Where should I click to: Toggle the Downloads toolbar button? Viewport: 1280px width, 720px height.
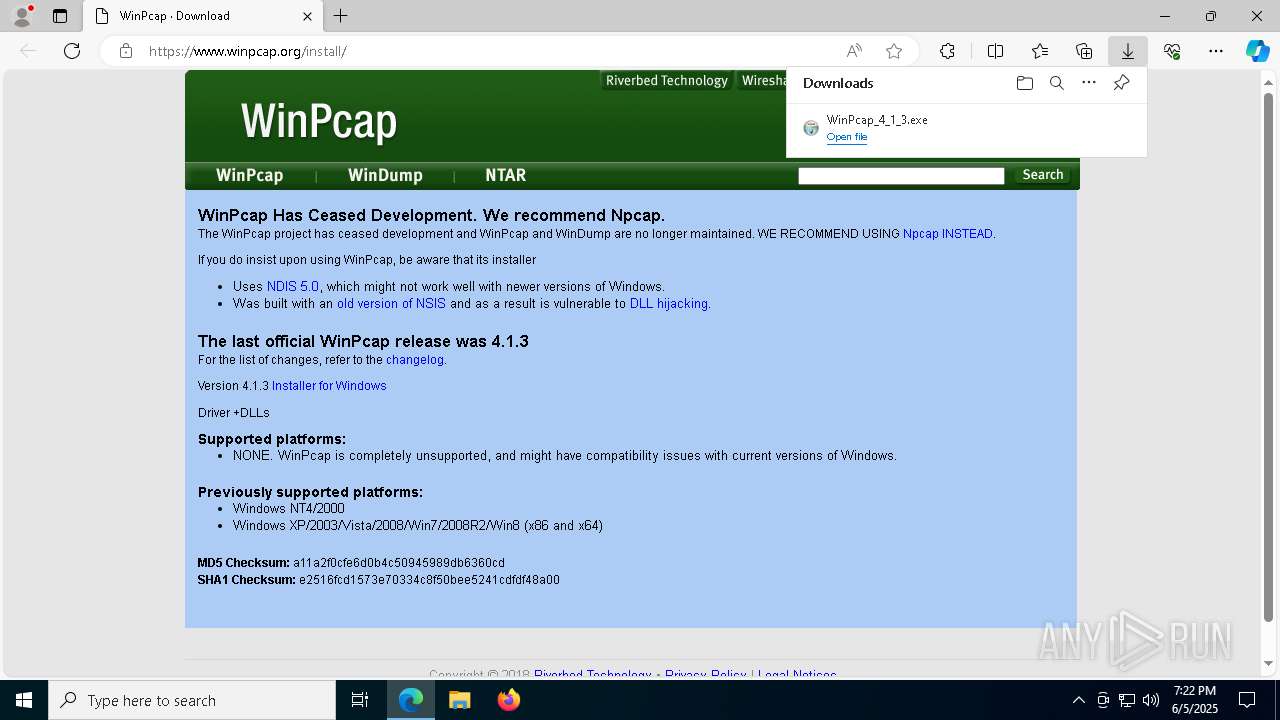1128,51
